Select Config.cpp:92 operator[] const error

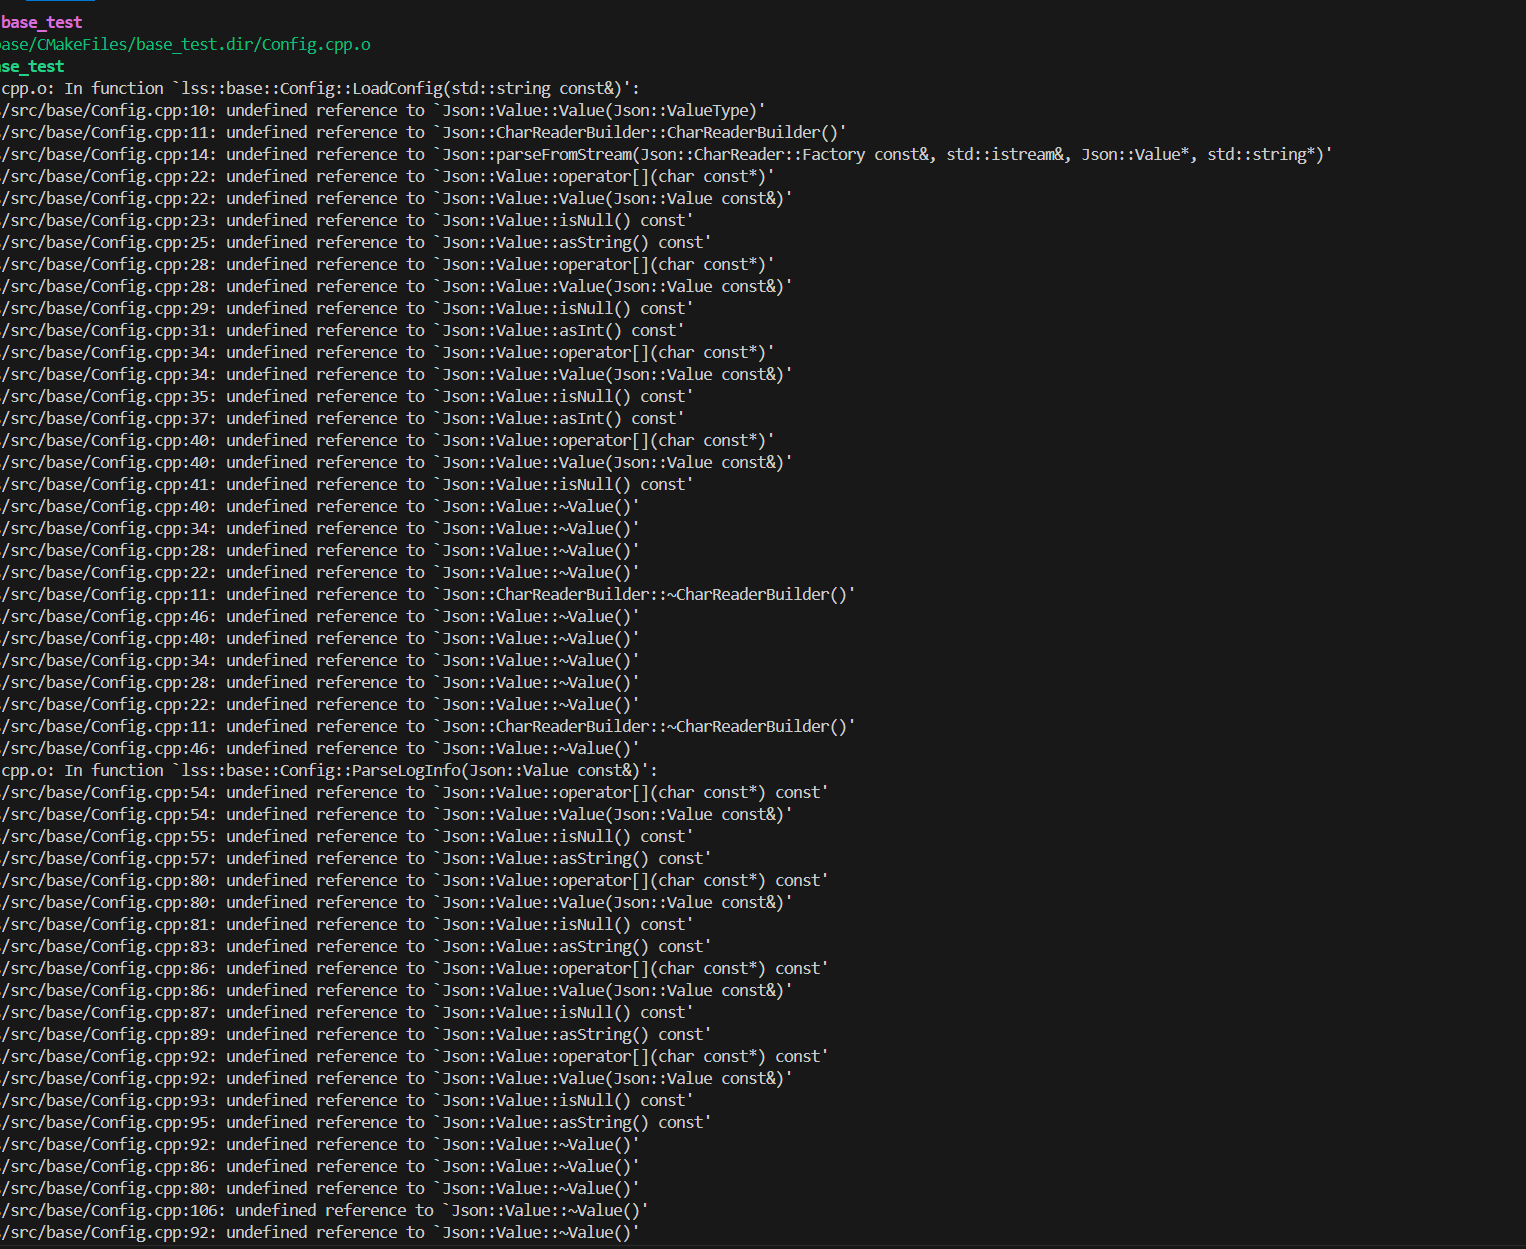click(x=415, y=1056)
